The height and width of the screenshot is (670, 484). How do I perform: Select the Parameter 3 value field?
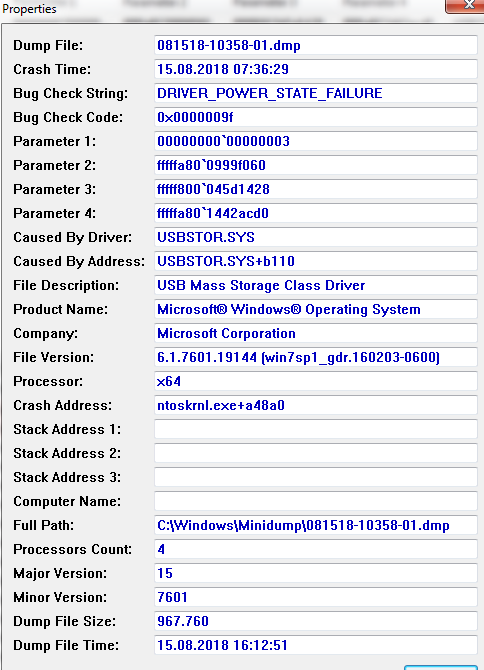(316, 189)
